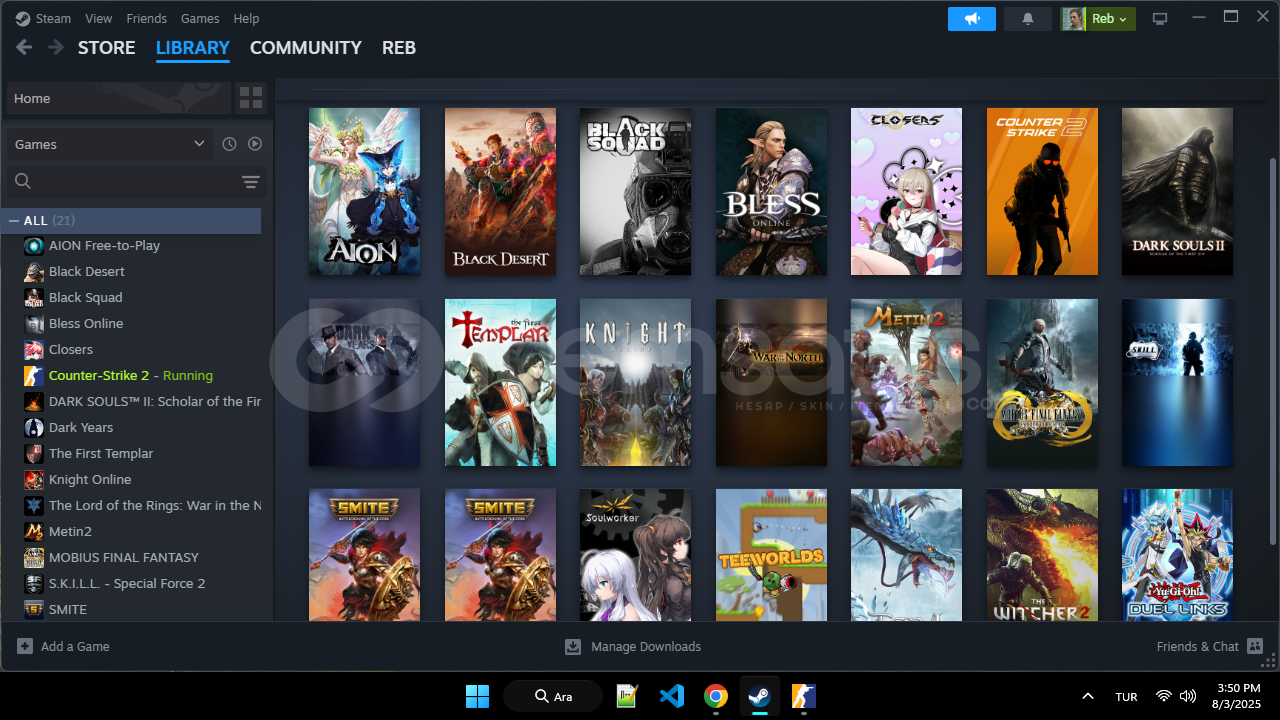Image resolution: width=1280 pixels, height=720 pixels.
Task: Click Add a Game link
Action: coord(75,646)
